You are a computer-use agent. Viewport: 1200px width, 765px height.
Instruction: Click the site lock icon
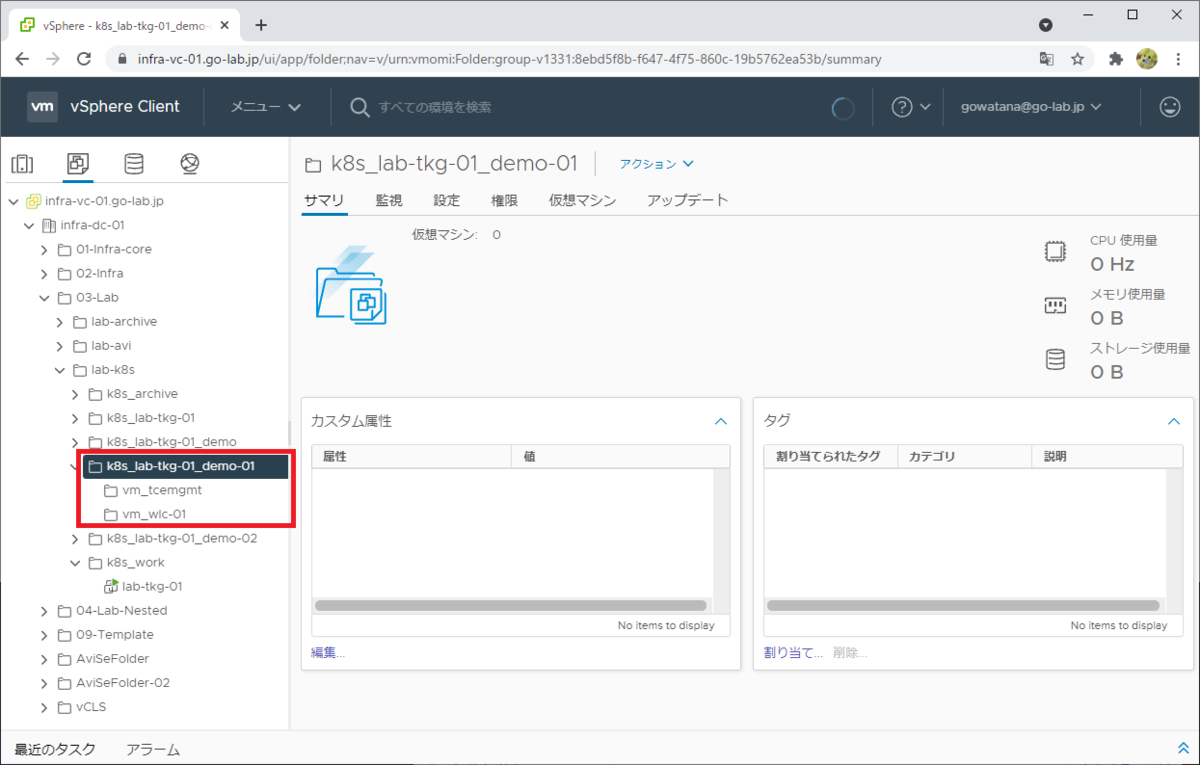point(123,59)
